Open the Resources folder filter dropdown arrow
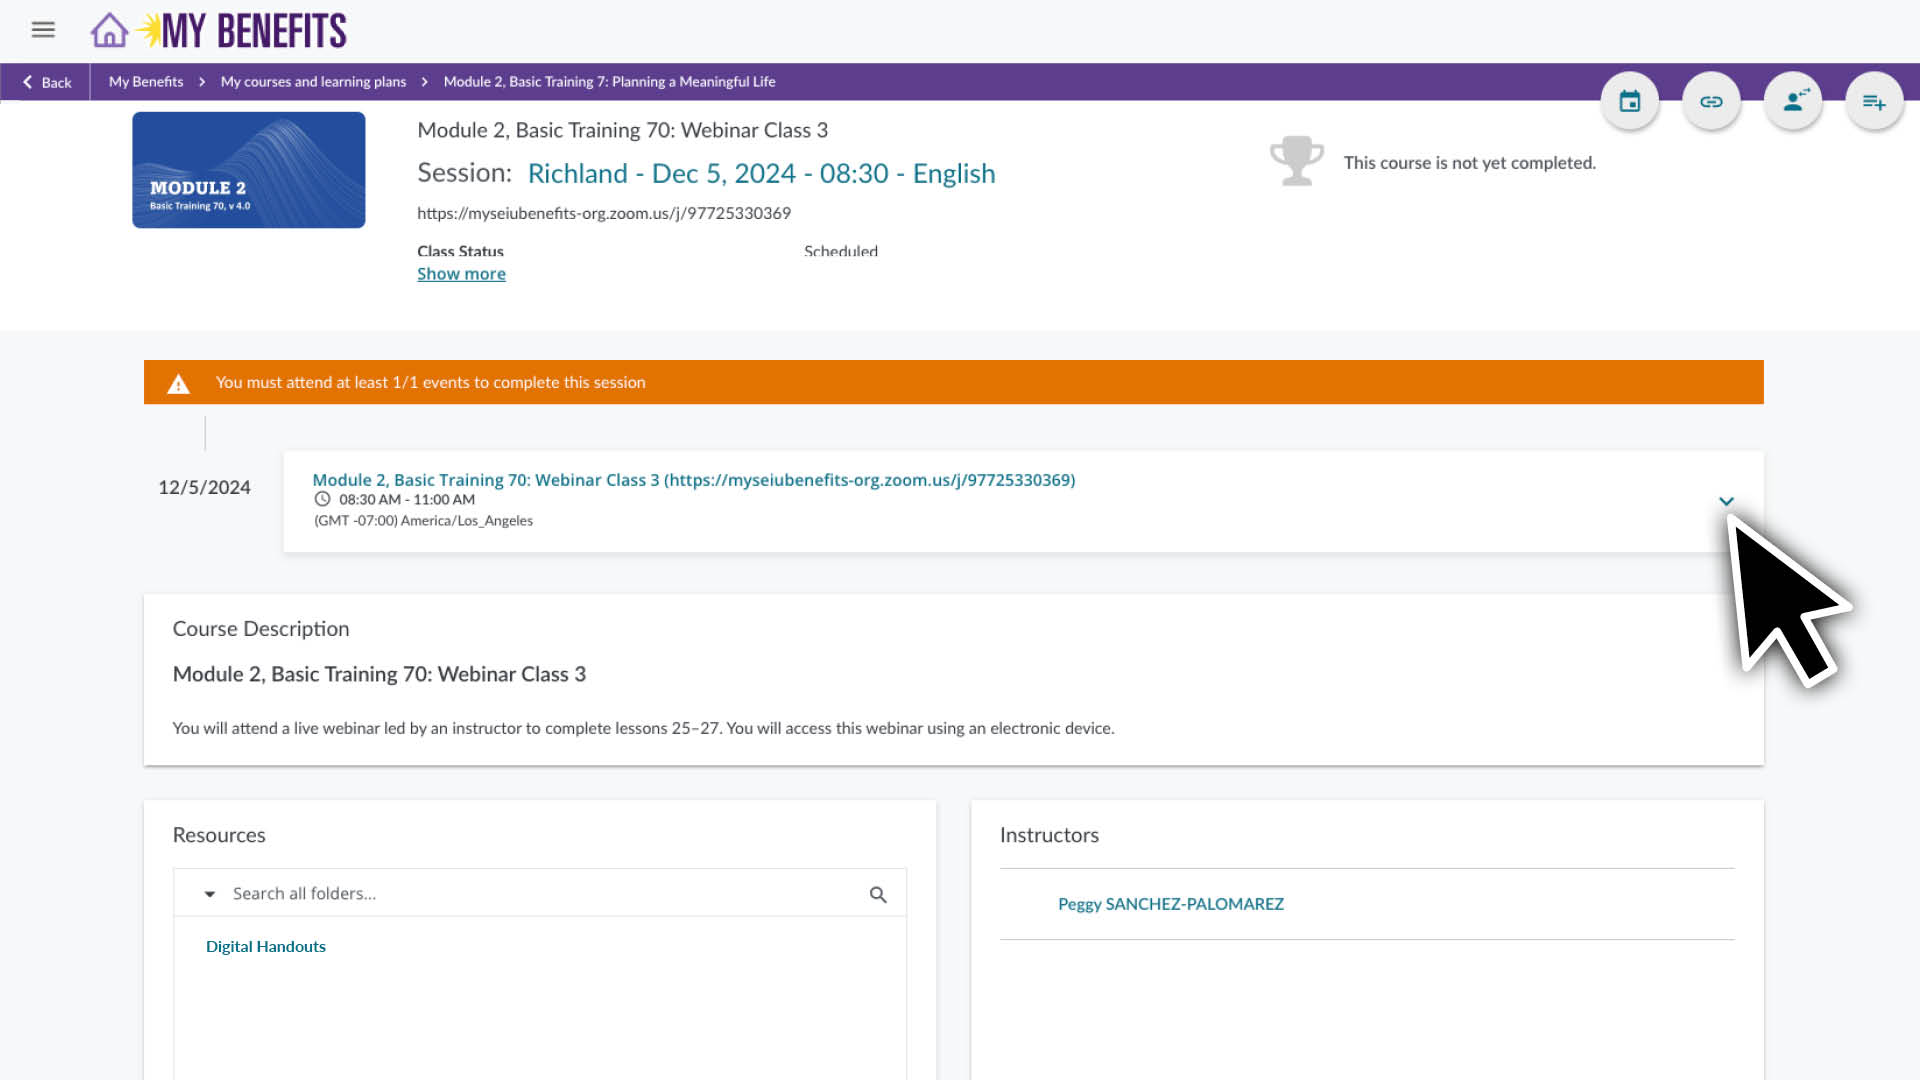The image size is (1920, 1080). (x=209, y=894)
